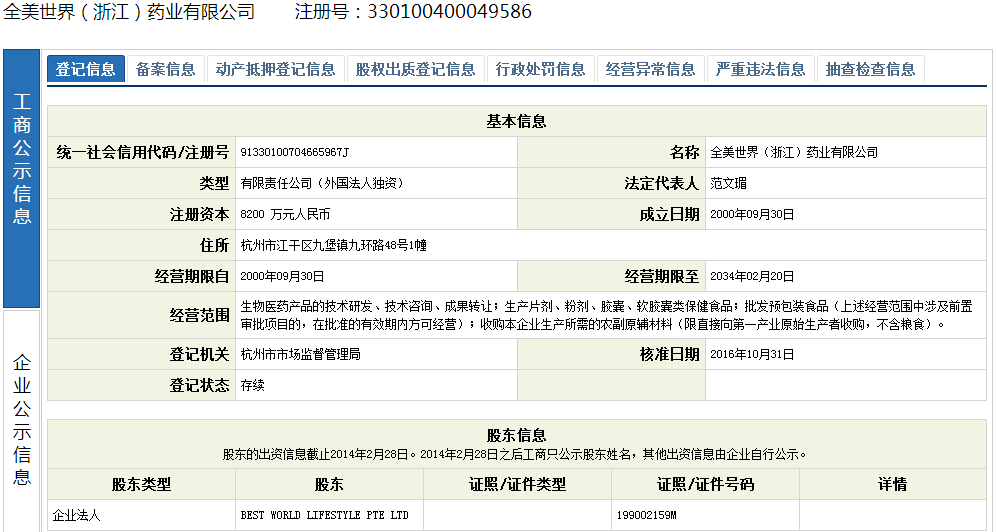Click certificate number 199002159M
The image size is (996, 532).
click(647, 515)
